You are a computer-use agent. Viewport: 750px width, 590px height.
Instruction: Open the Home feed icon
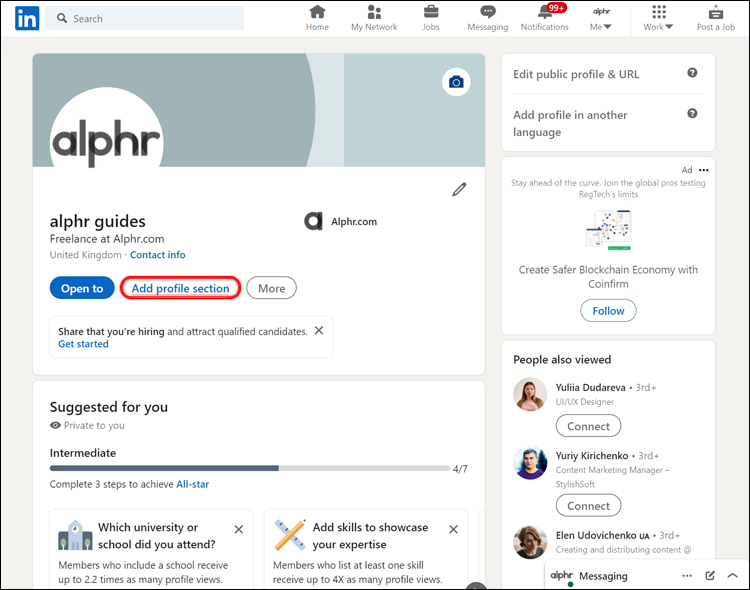coord(317,11)
